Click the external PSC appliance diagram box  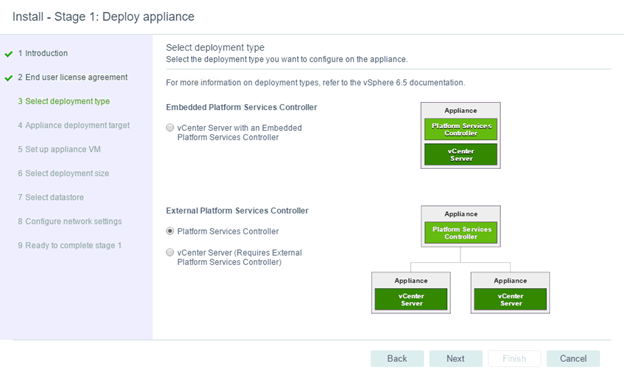tap(460, 226)
